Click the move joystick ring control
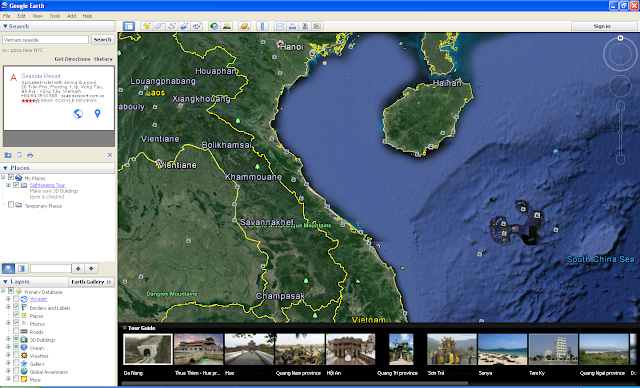Screen dimensions: 640x388 coord(620,86)
